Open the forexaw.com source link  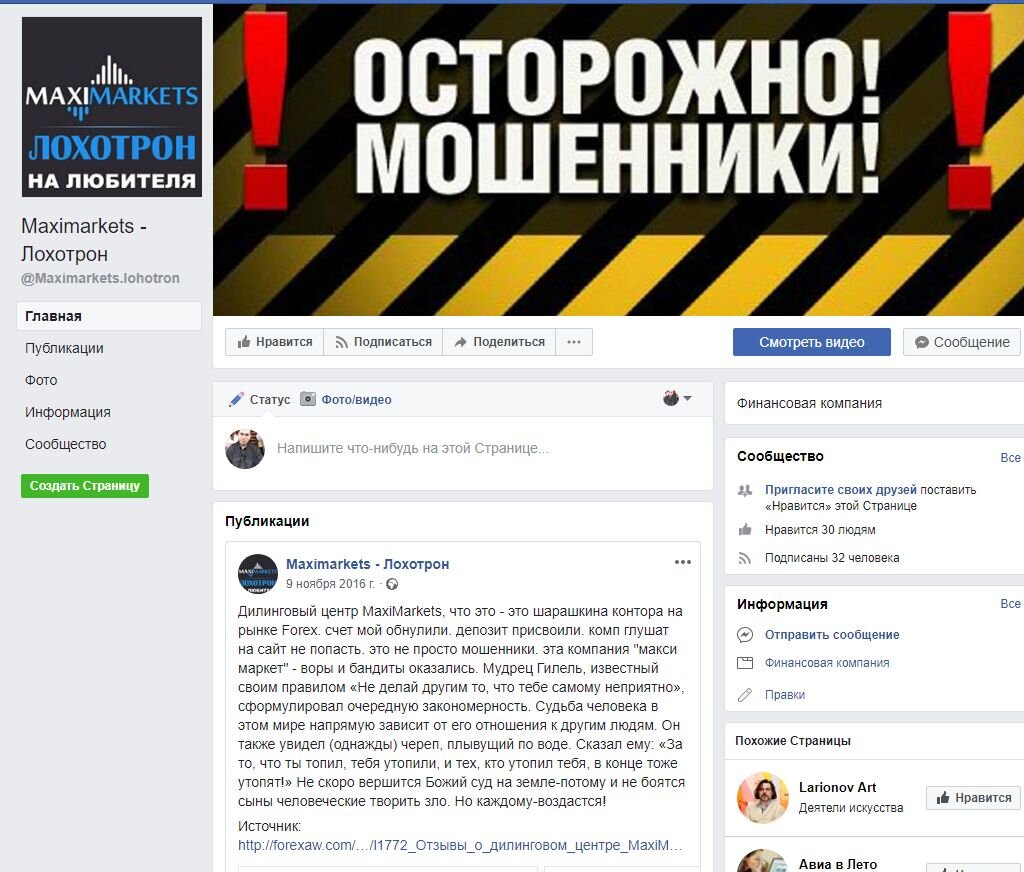460,845
